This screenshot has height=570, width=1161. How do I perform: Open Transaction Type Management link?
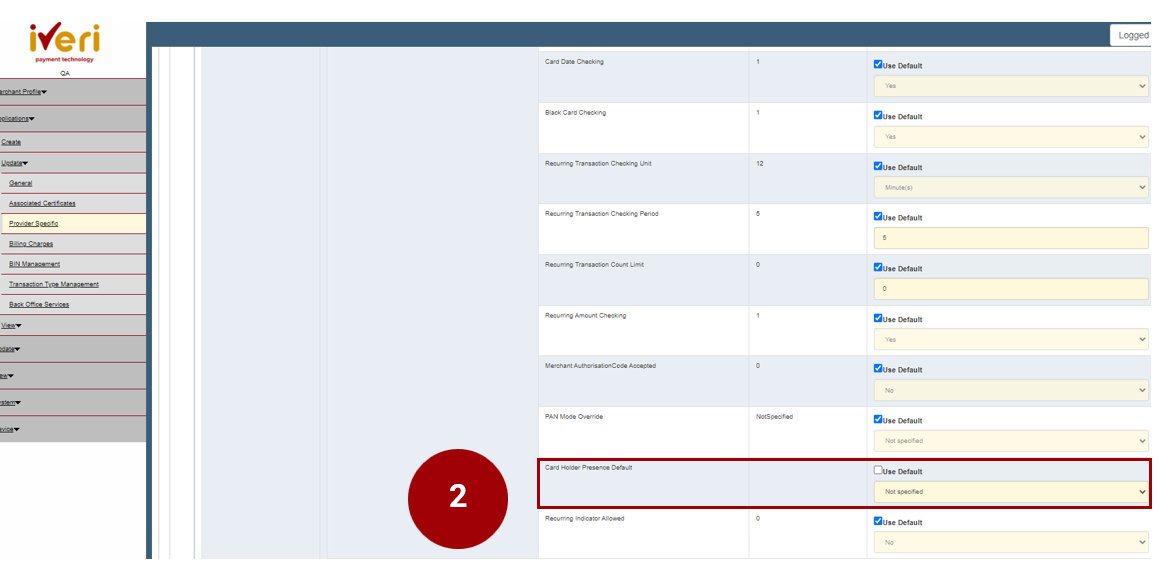coord(54,284)
